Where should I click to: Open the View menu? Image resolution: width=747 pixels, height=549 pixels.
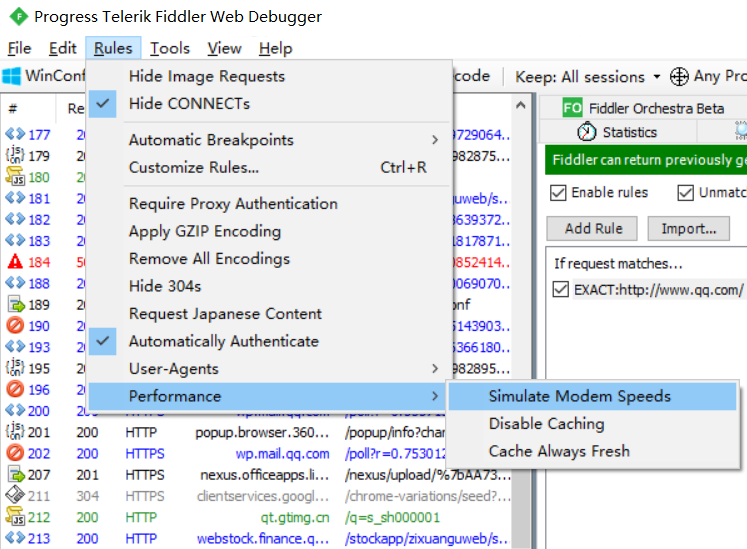click(x=224, y=48)
